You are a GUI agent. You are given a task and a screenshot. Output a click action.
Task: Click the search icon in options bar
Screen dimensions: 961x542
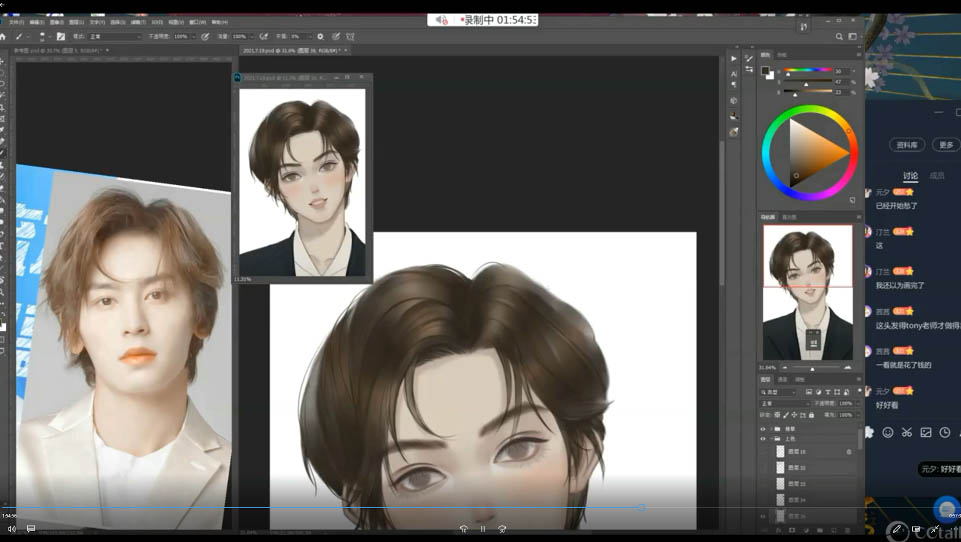(x=839, y=37)
